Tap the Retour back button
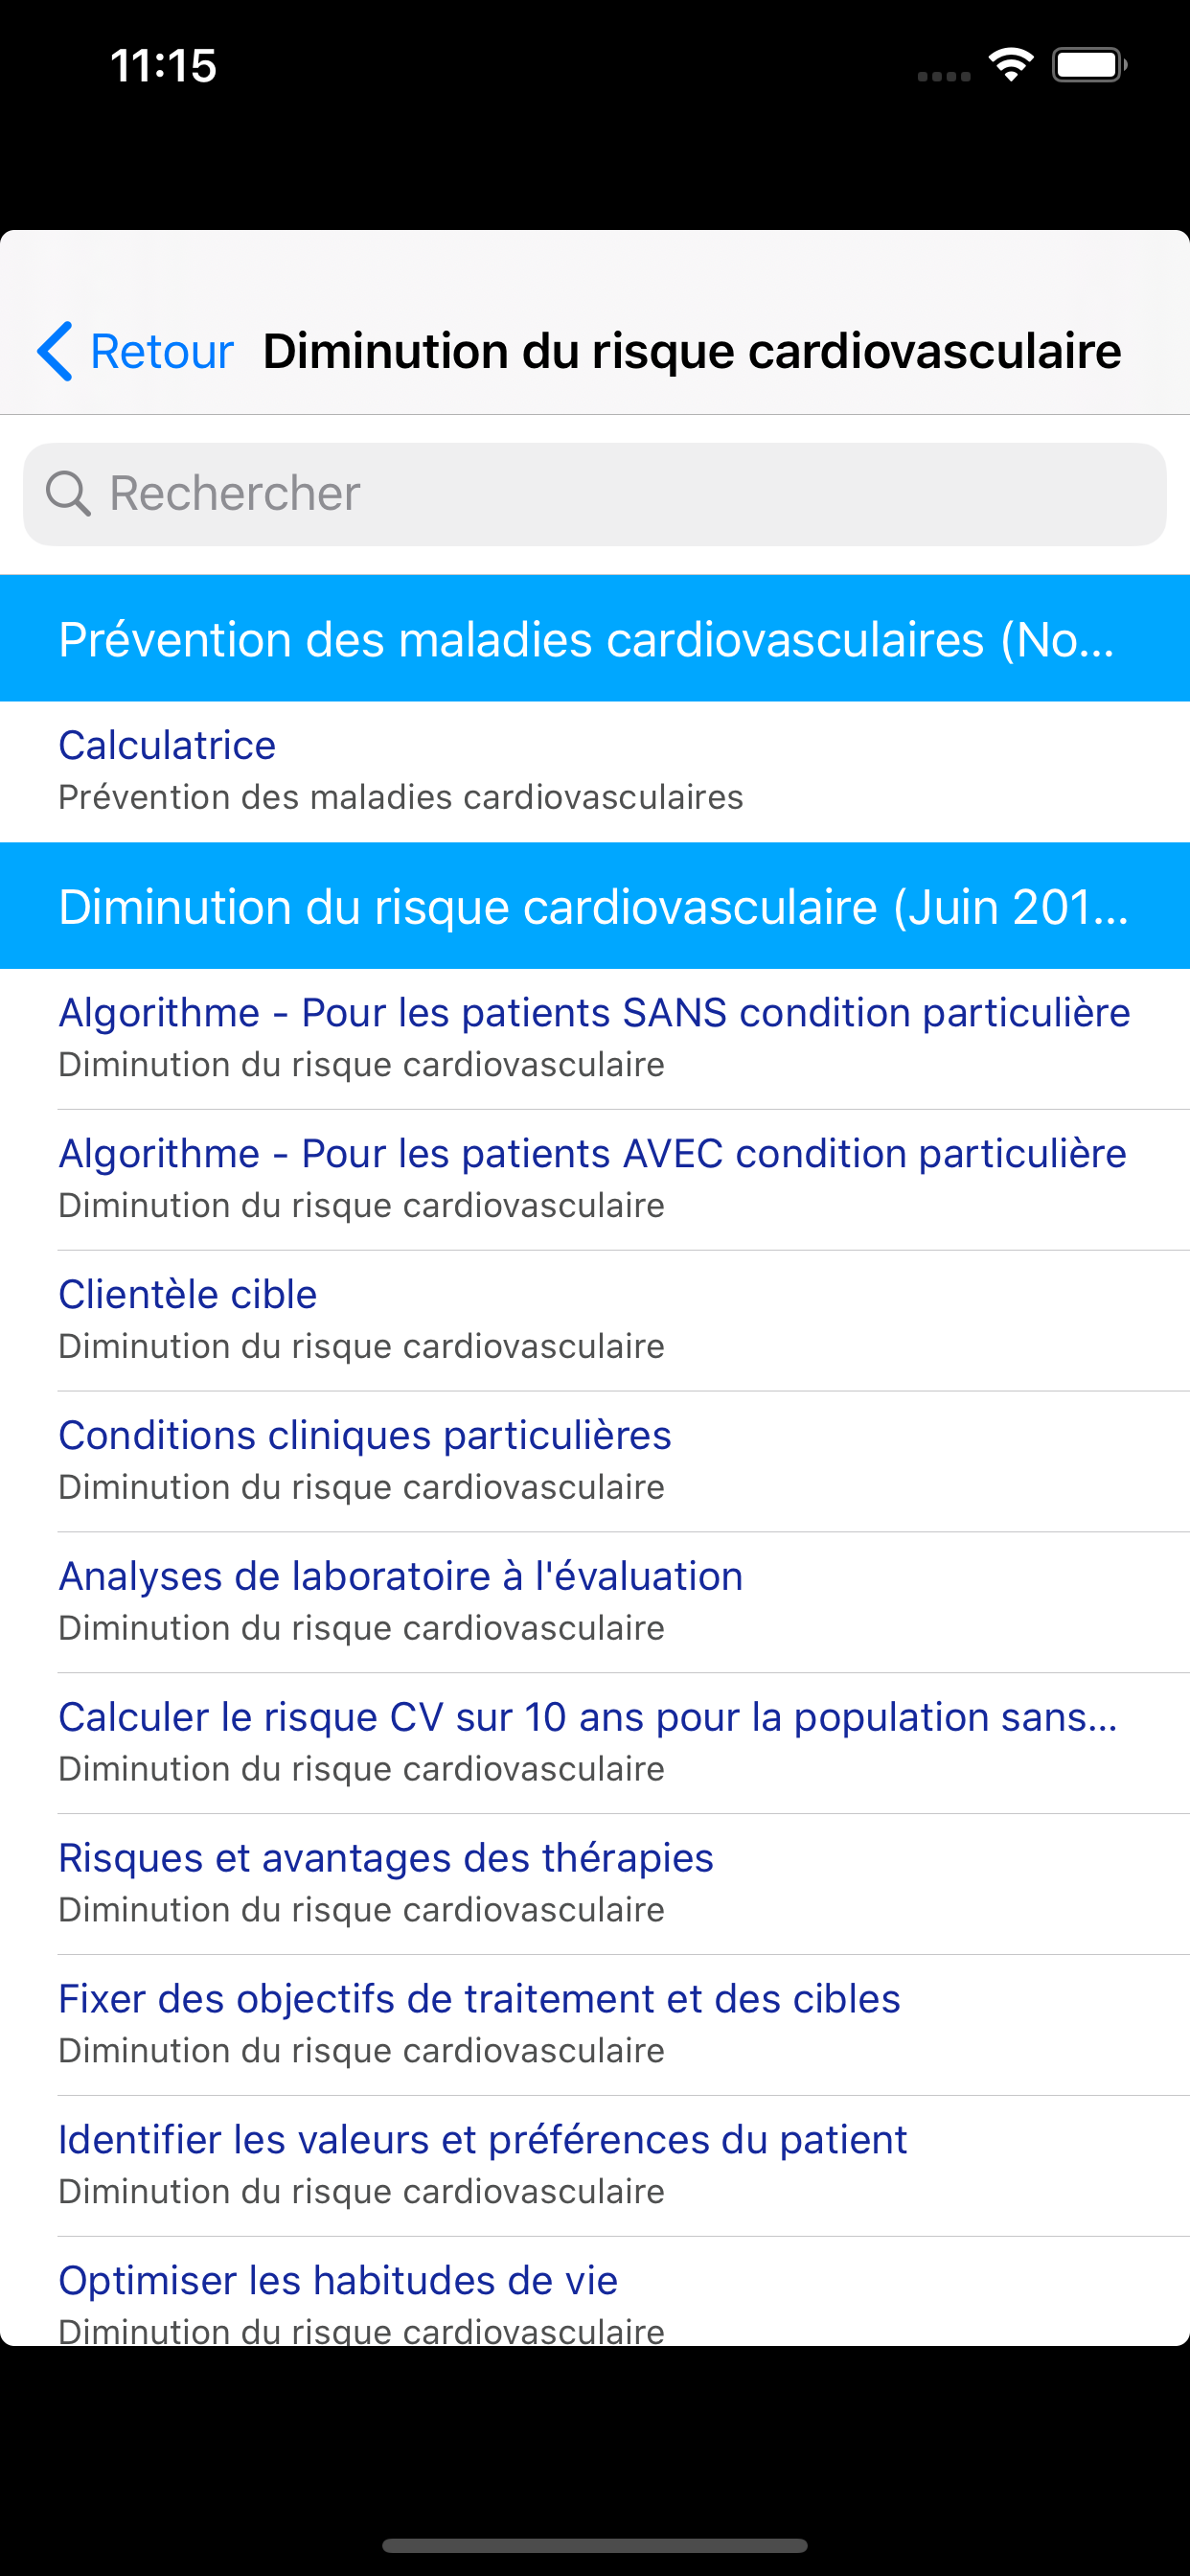 click(x=160, y=351)
